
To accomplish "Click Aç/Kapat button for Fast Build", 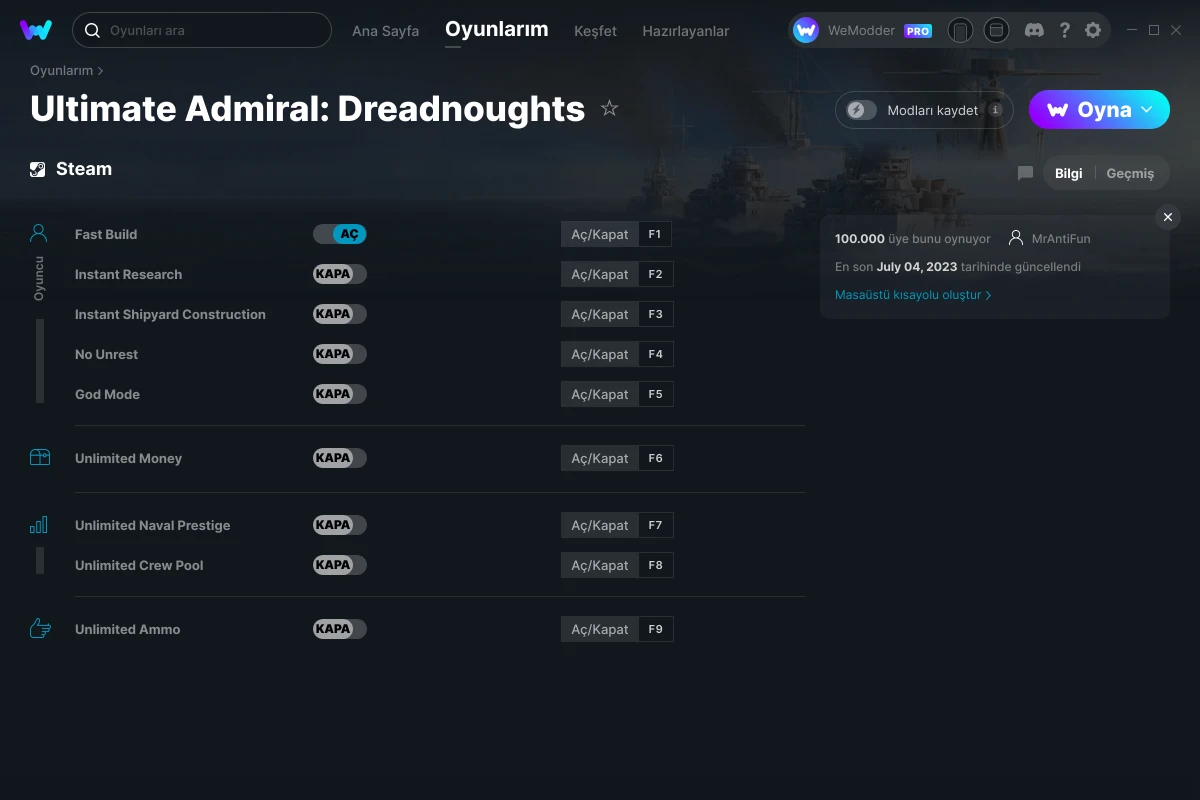I will (x=600, y=234).
